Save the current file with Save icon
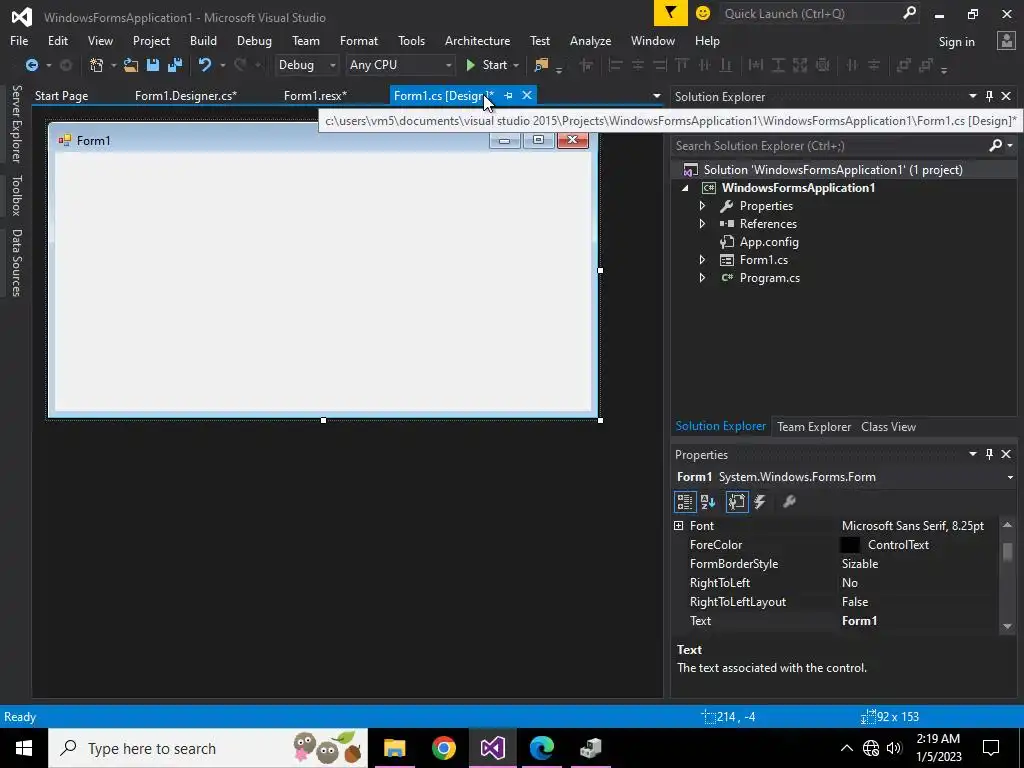The image size is (1024, 768). 153,65
